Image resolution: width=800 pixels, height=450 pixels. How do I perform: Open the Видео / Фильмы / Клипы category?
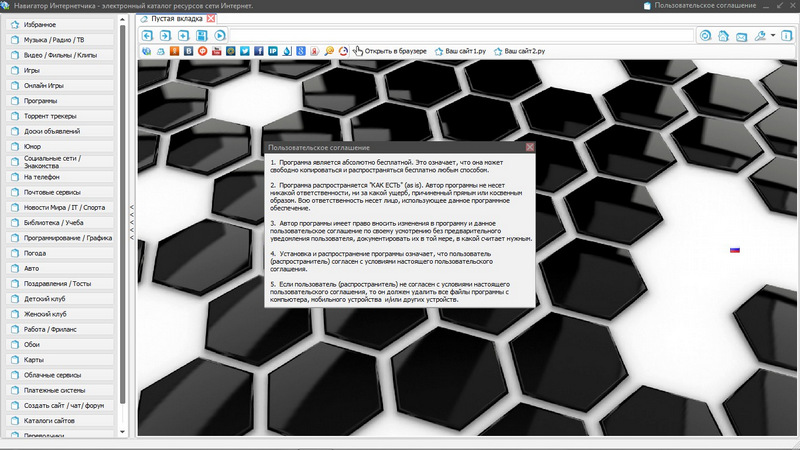click(x=60, y=55)
